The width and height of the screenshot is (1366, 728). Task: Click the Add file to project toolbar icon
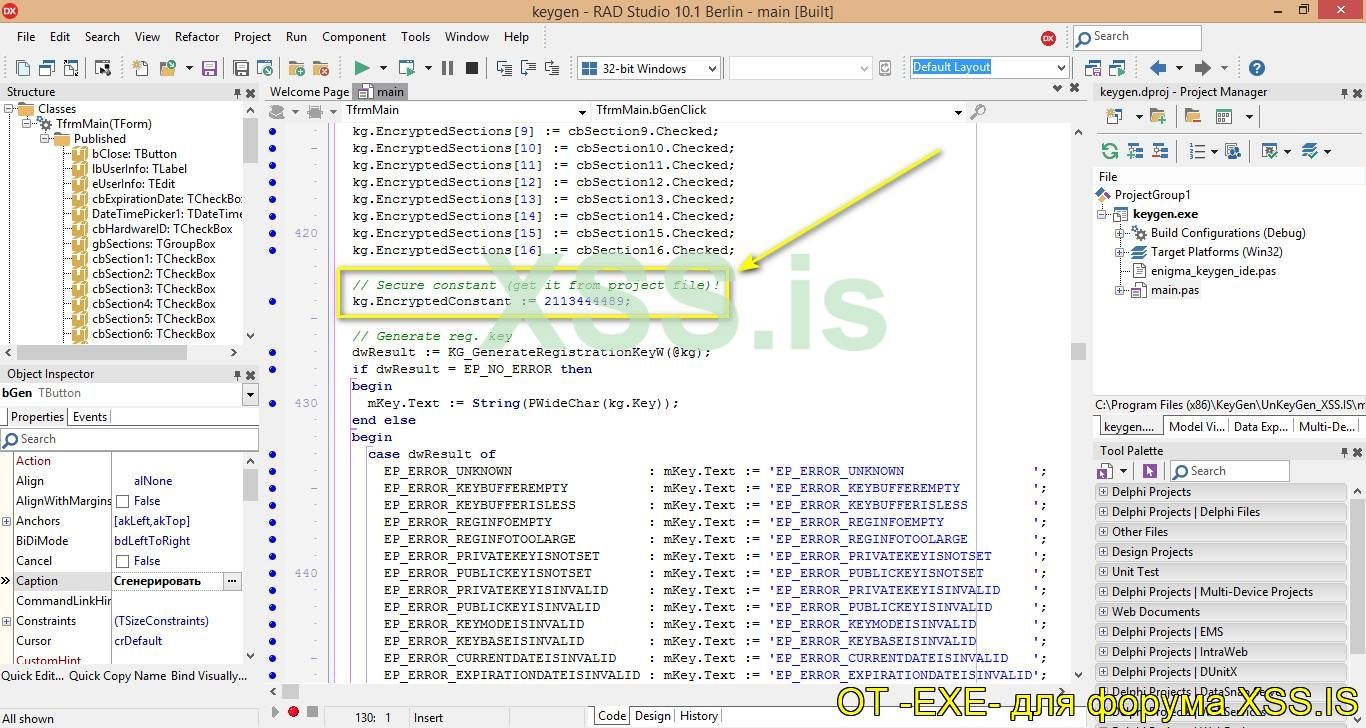click(x=296, y=68)
